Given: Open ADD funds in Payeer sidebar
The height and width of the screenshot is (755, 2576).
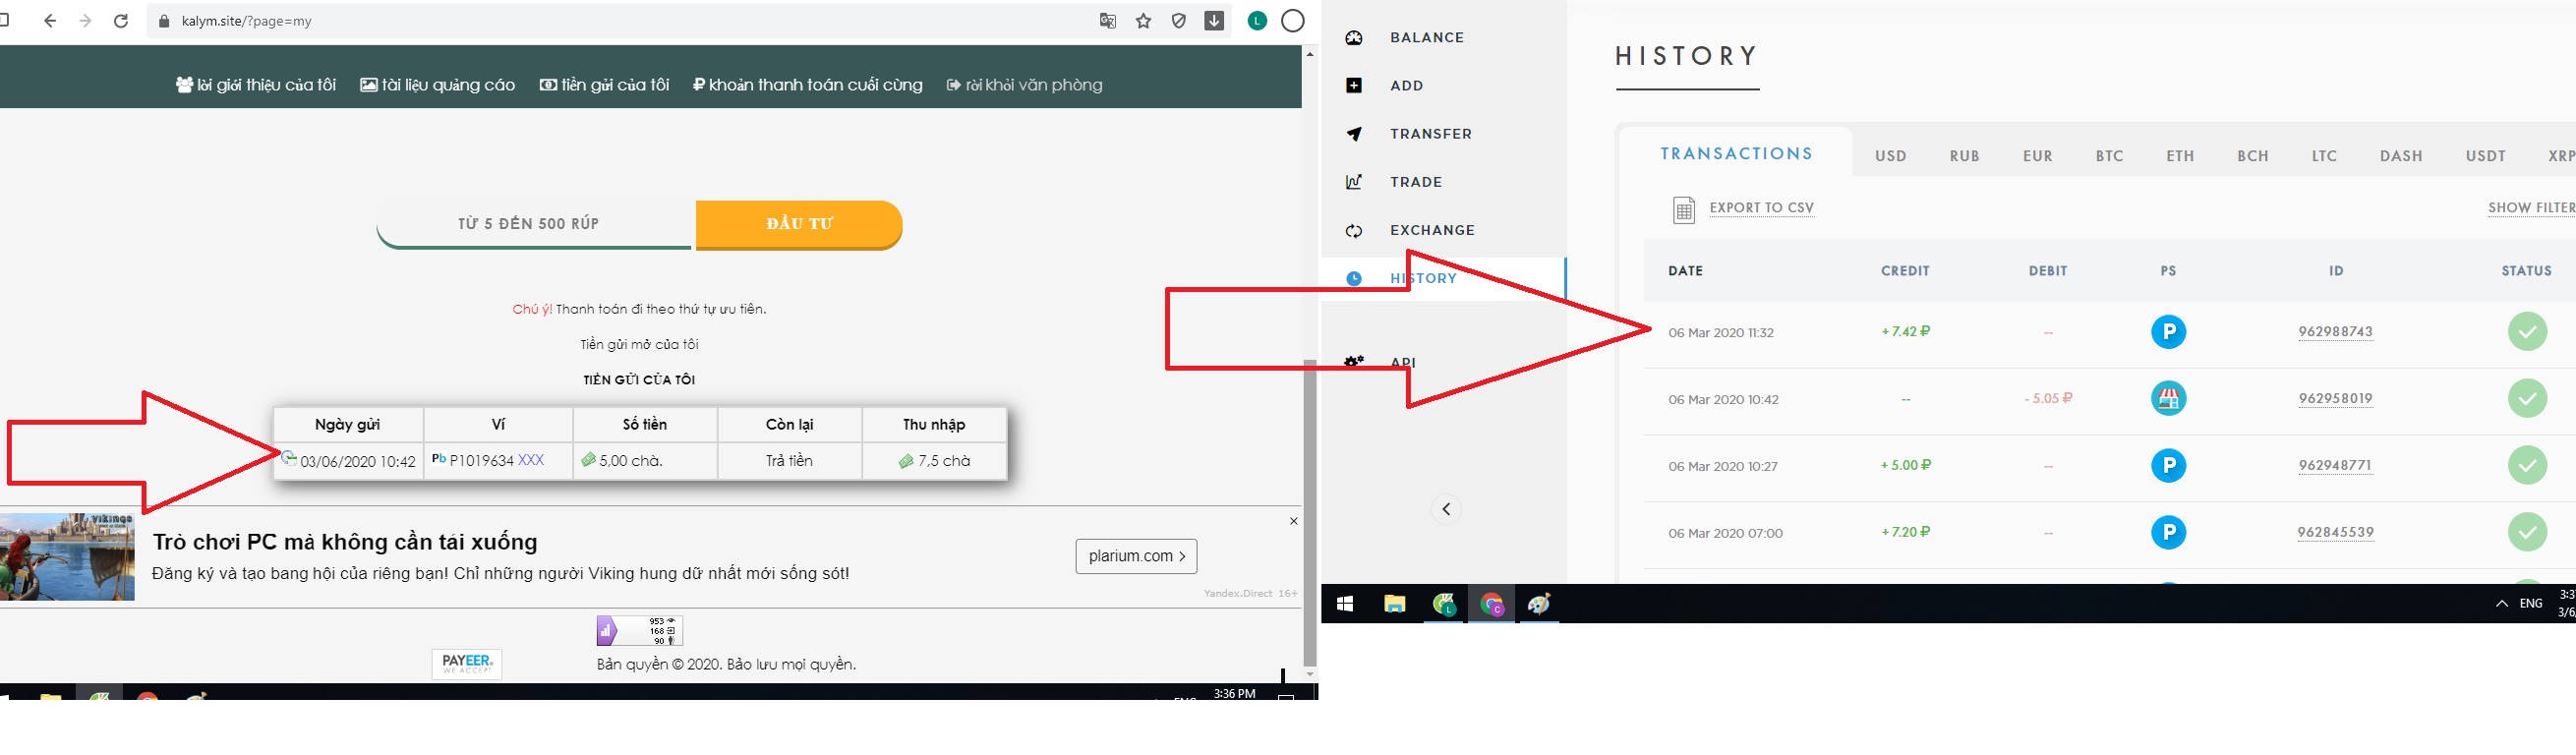Looking at the screenshot, I should pos(1406,86).
